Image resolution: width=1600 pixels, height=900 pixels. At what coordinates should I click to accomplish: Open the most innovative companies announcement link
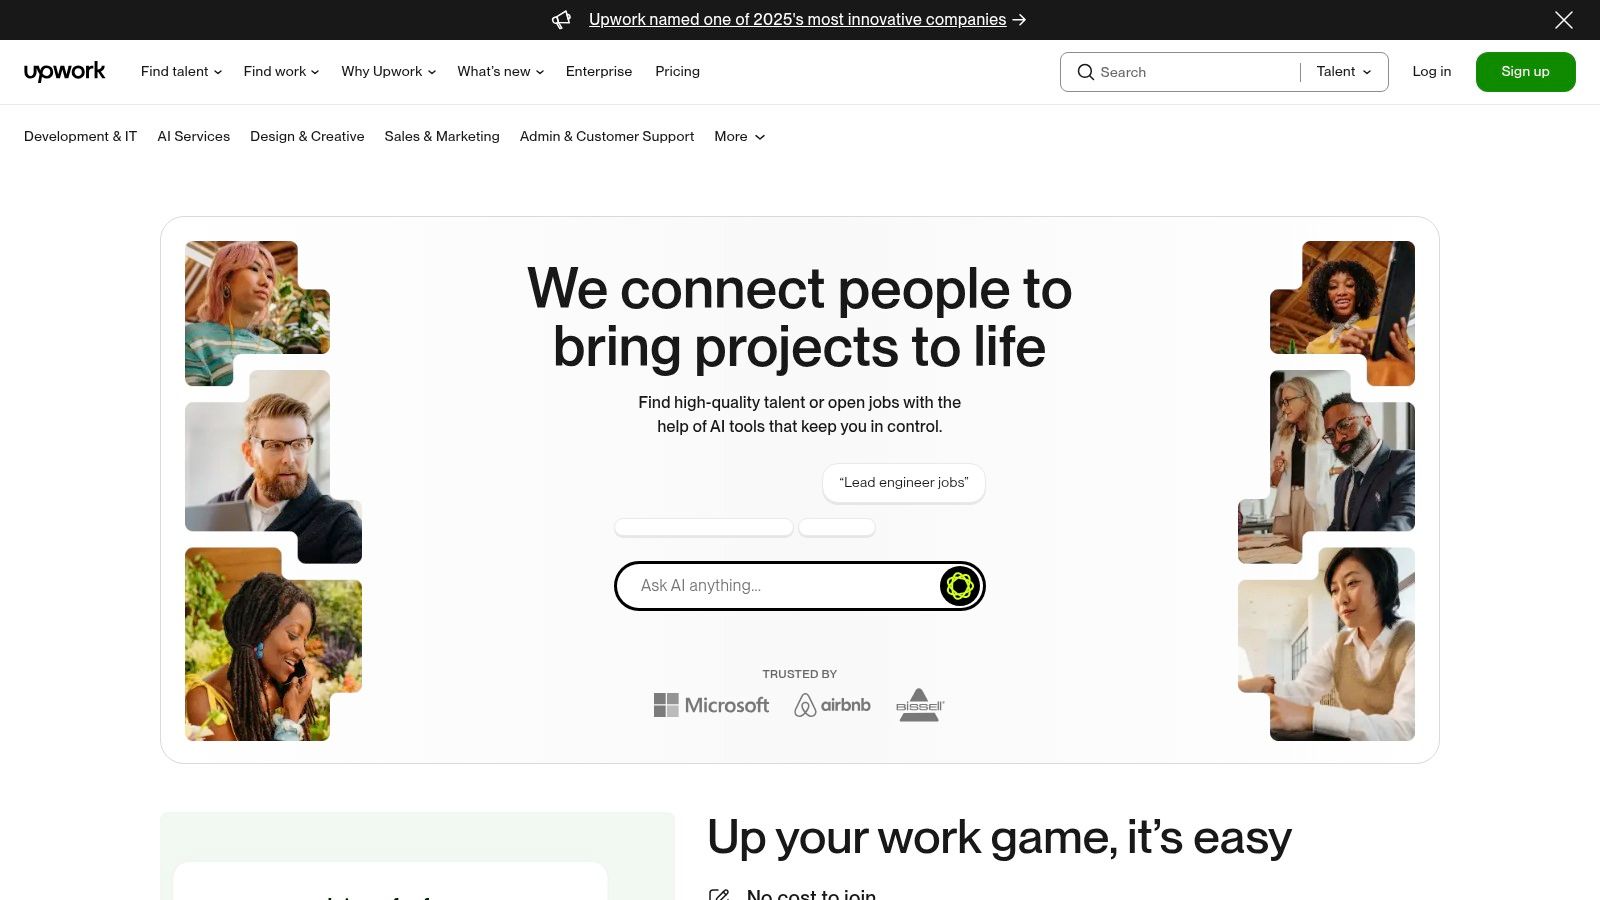coord(797,20)
